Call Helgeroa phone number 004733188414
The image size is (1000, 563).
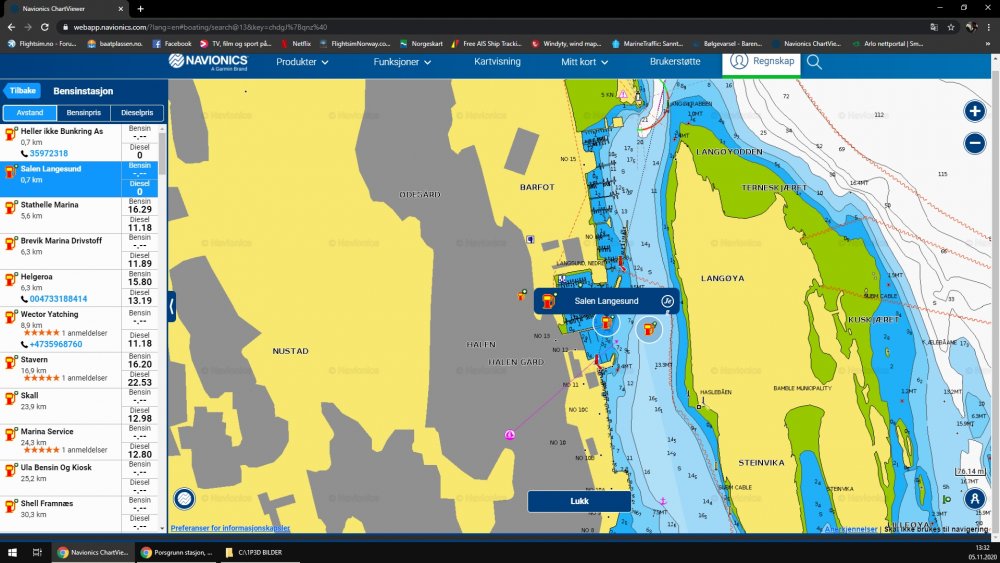(x=58, y=298)
